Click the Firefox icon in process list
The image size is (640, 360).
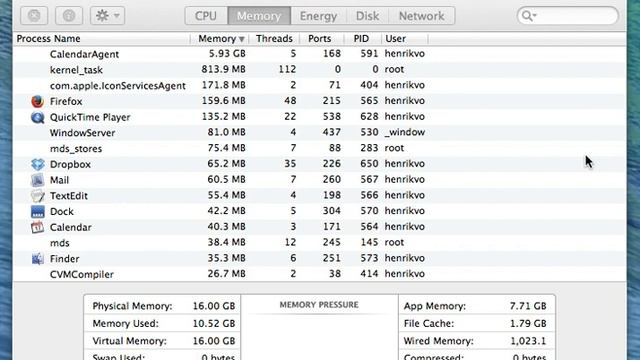(38, 101)
